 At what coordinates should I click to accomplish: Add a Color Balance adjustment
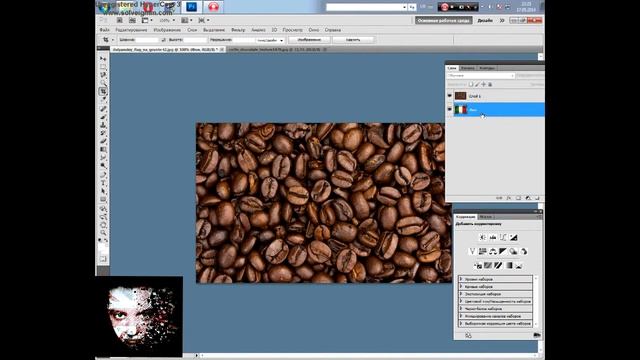coord(493,251)
